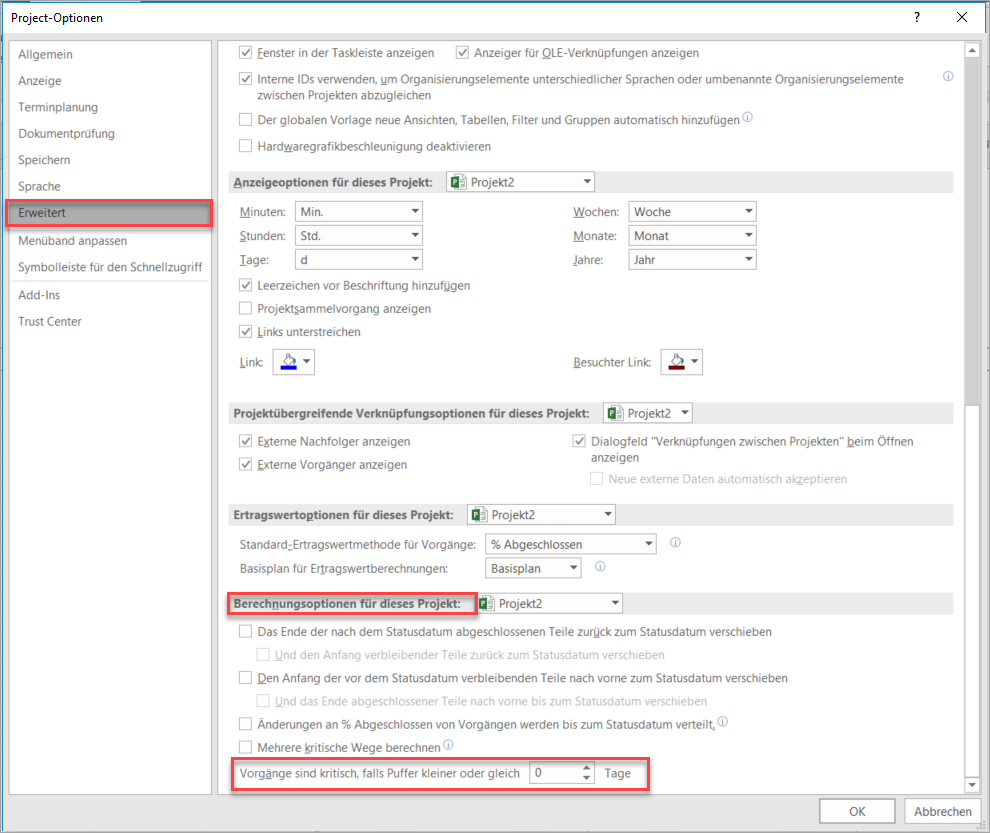Click the help question mark in title bar
990x833 pixels.
[x=917, y=17]
